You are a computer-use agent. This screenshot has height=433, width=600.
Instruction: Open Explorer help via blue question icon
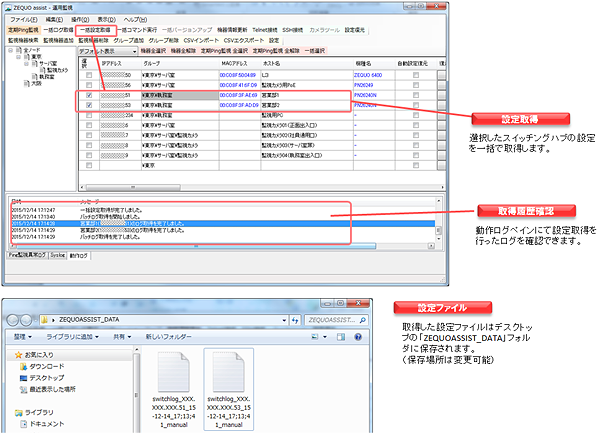(x=358, y=337)
